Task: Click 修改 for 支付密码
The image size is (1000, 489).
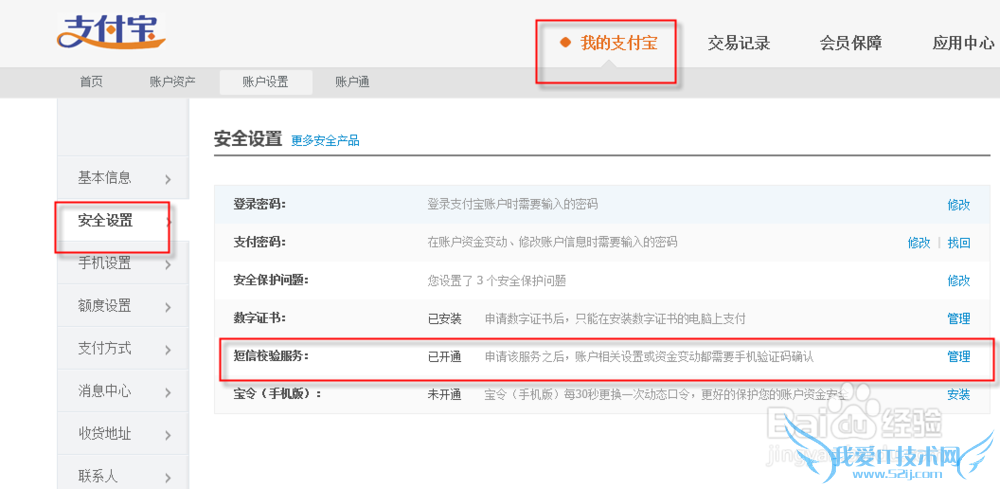Action: coord(919,242)
